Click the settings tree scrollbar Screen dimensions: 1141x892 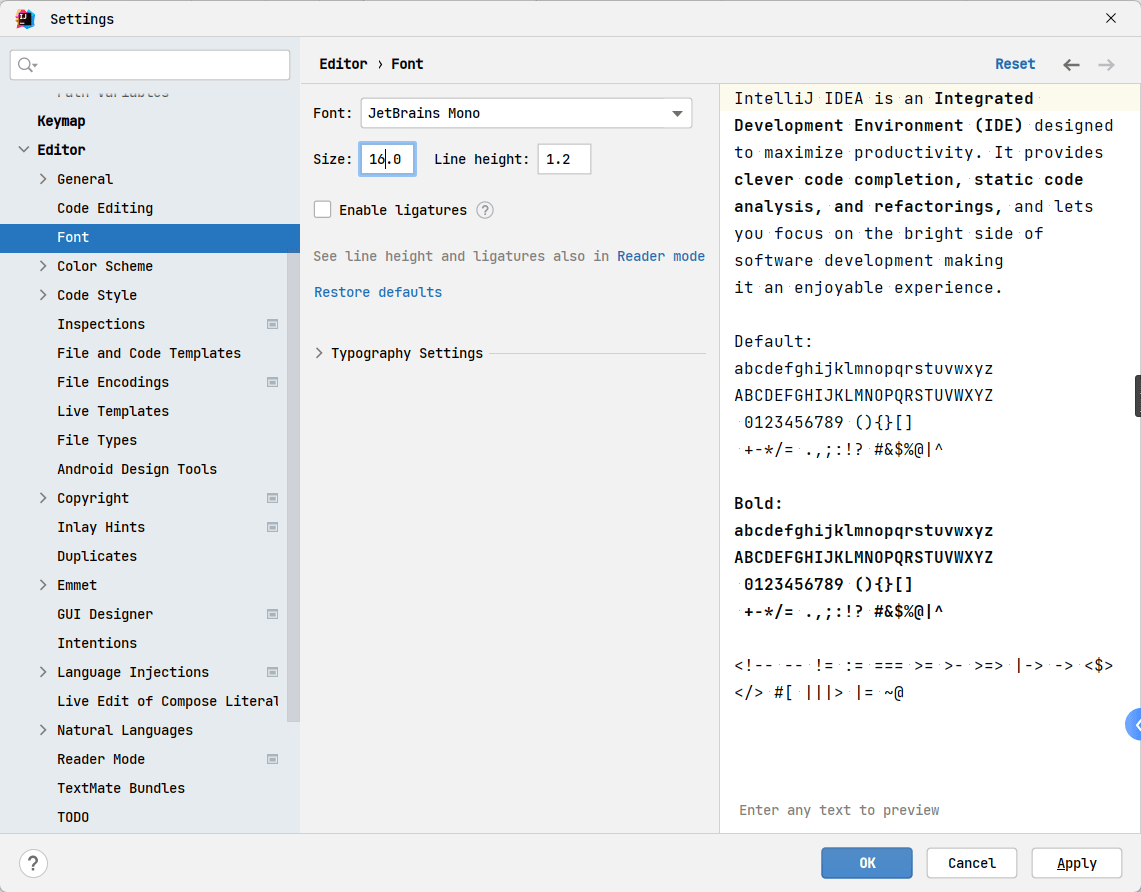pos(293,486)
